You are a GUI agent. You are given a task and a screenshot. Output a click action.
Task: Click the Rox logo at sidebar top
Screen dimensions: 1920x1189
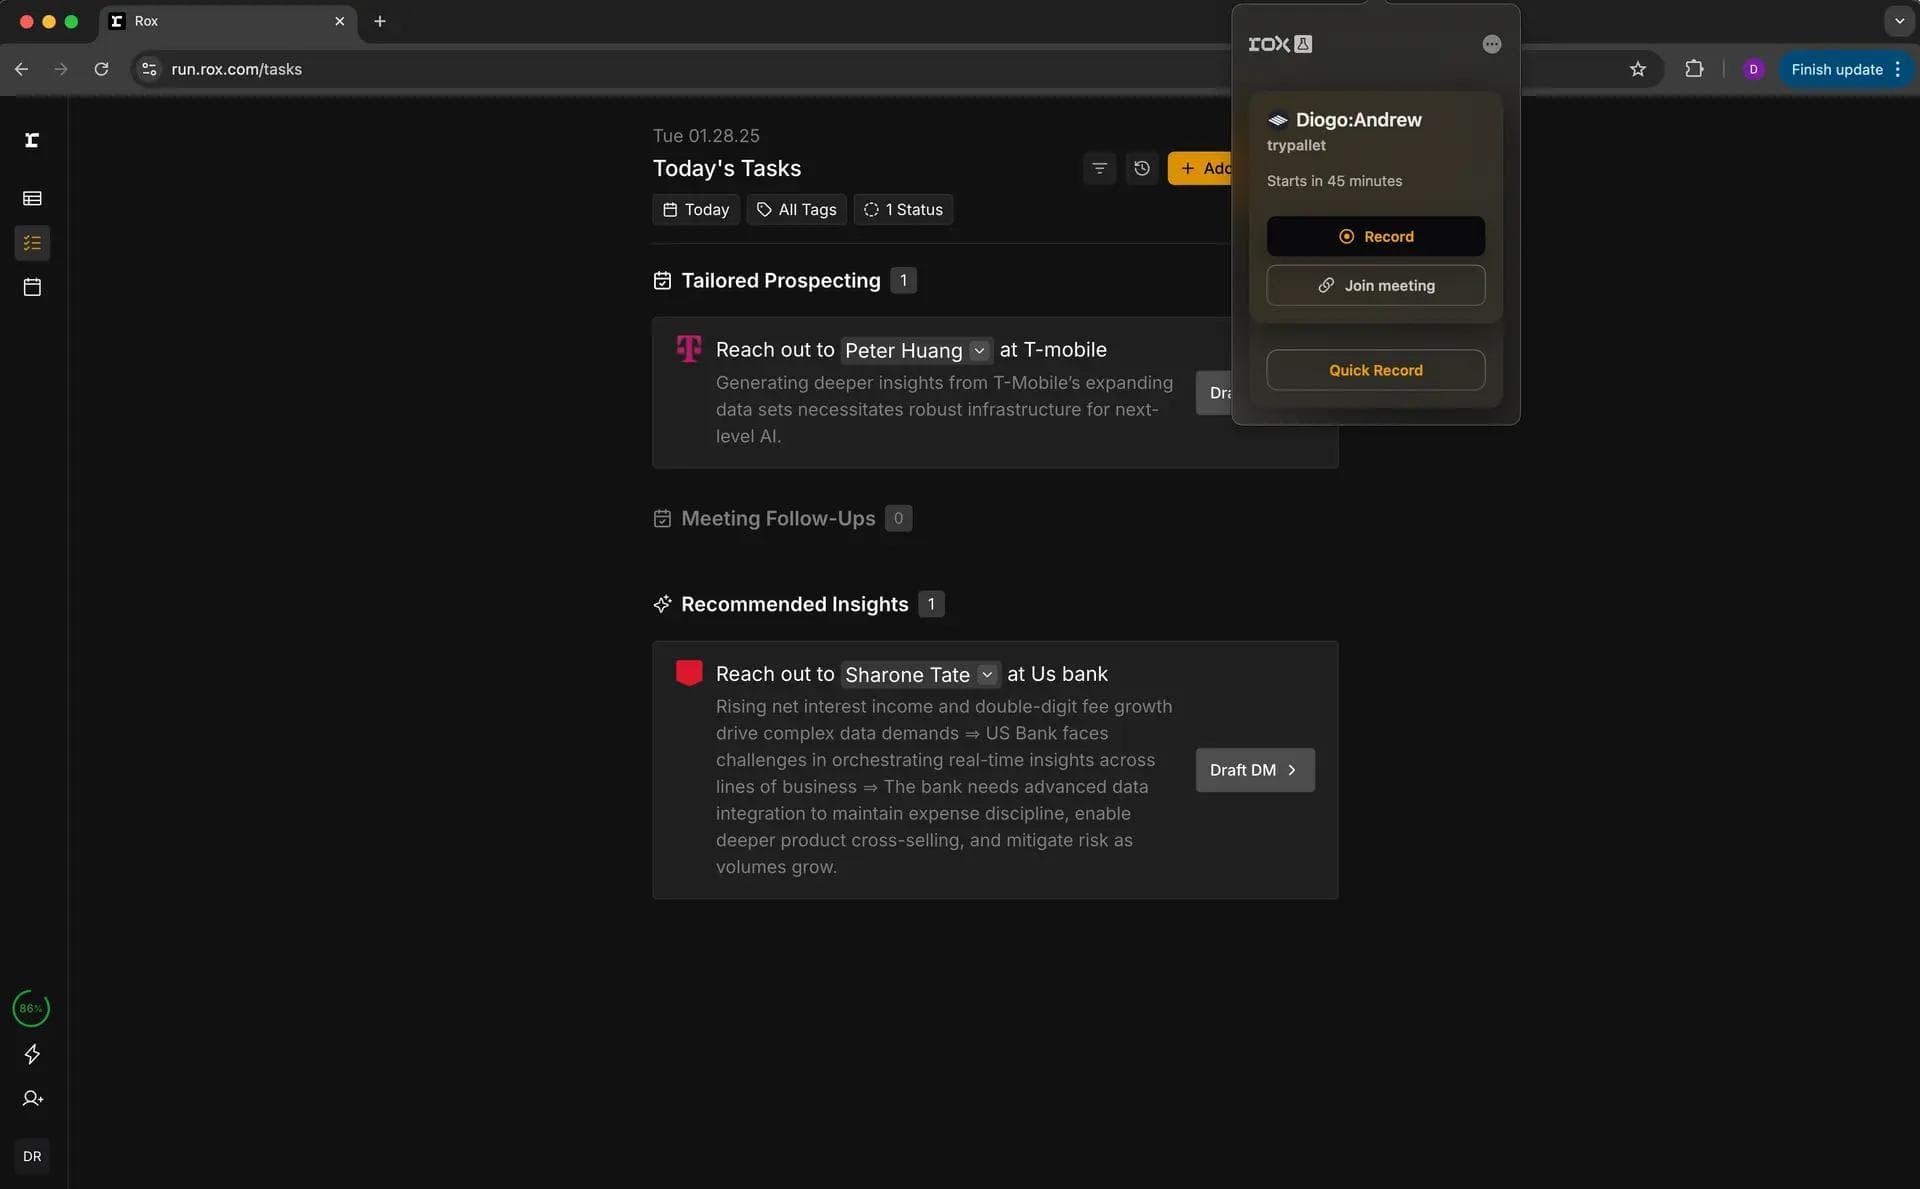coord(32,141)
